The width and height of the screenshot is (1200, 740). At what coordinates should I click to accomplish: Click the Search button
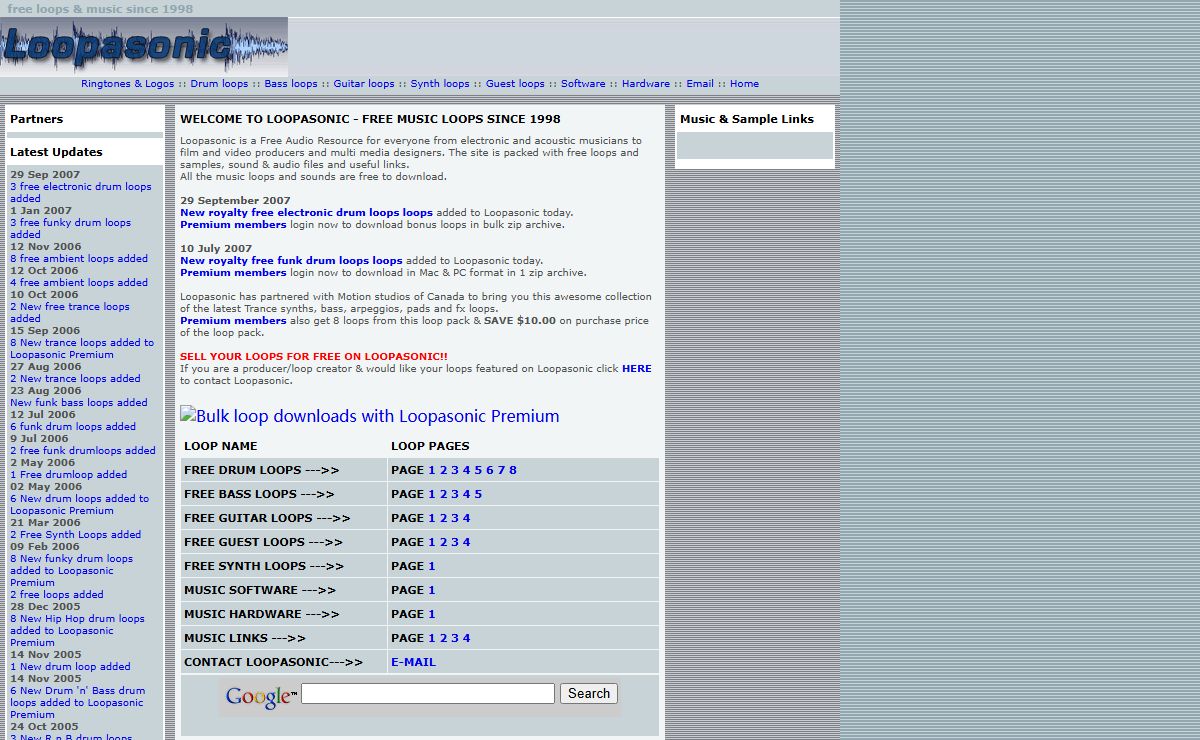[589, 694]
